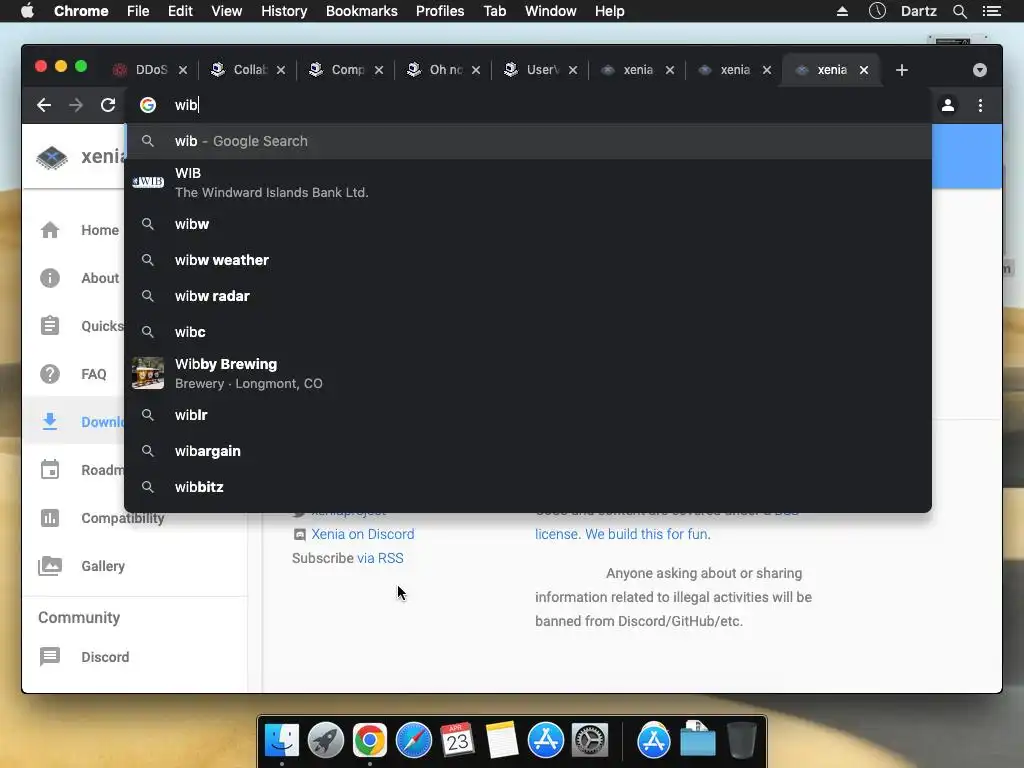
Task: Open the tab search dropdown arrow
Action: [x=980, y=70]
